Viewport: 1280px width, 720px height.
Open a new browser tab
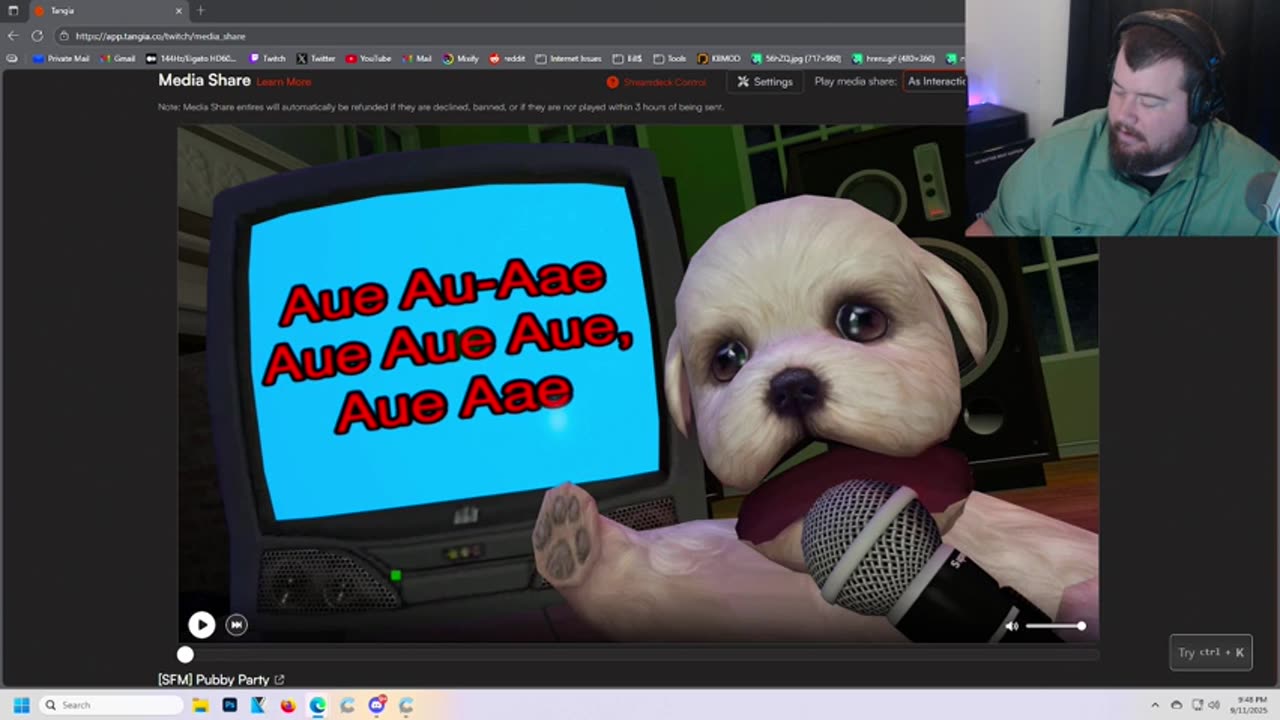[x=200, y=11]
